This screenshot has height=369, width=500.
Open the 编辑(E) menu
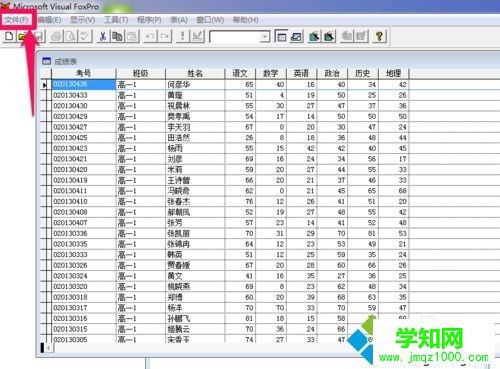coord(49,20)
